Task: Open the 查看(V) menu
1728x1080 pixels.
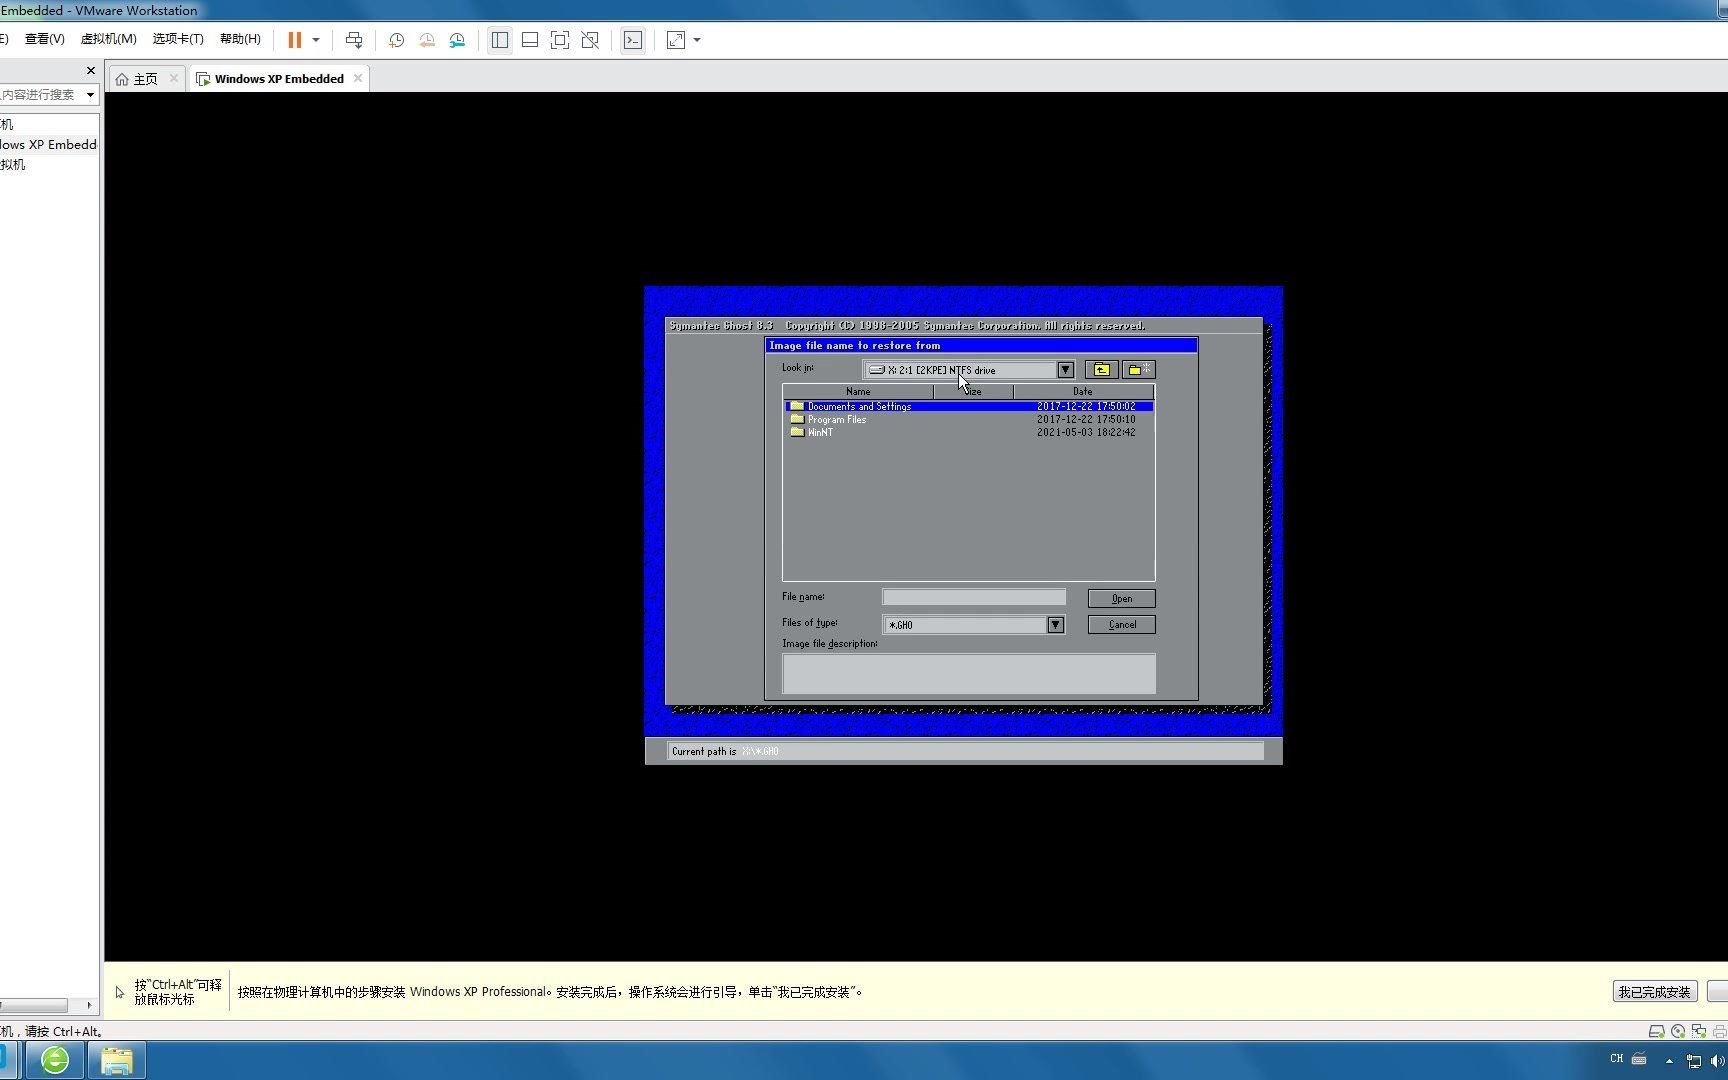Action: click(x=45, y=39)
